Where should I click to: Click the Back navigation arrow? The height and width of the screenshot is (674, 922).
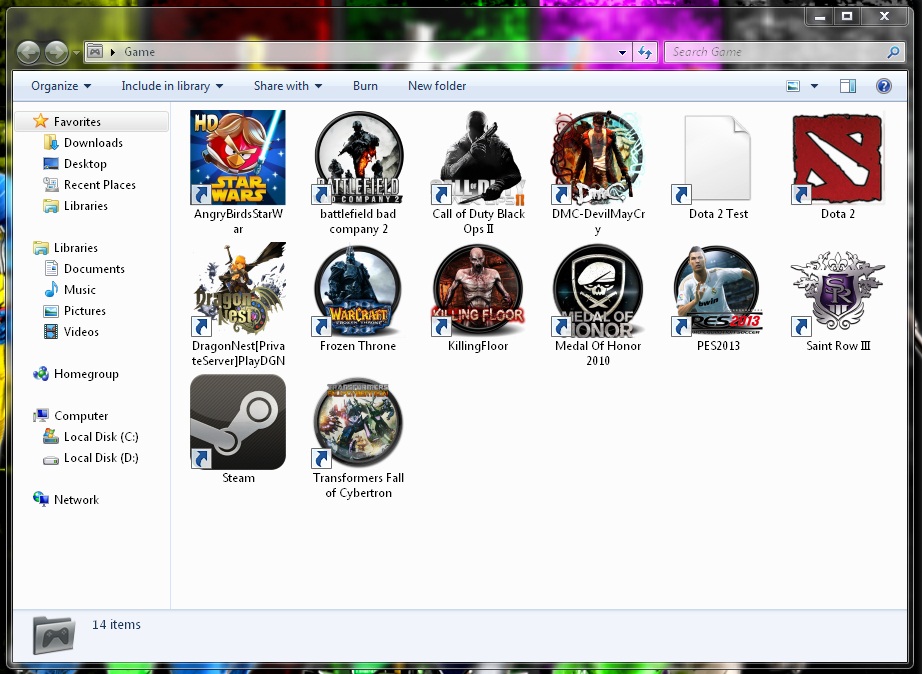coord(28,52)
